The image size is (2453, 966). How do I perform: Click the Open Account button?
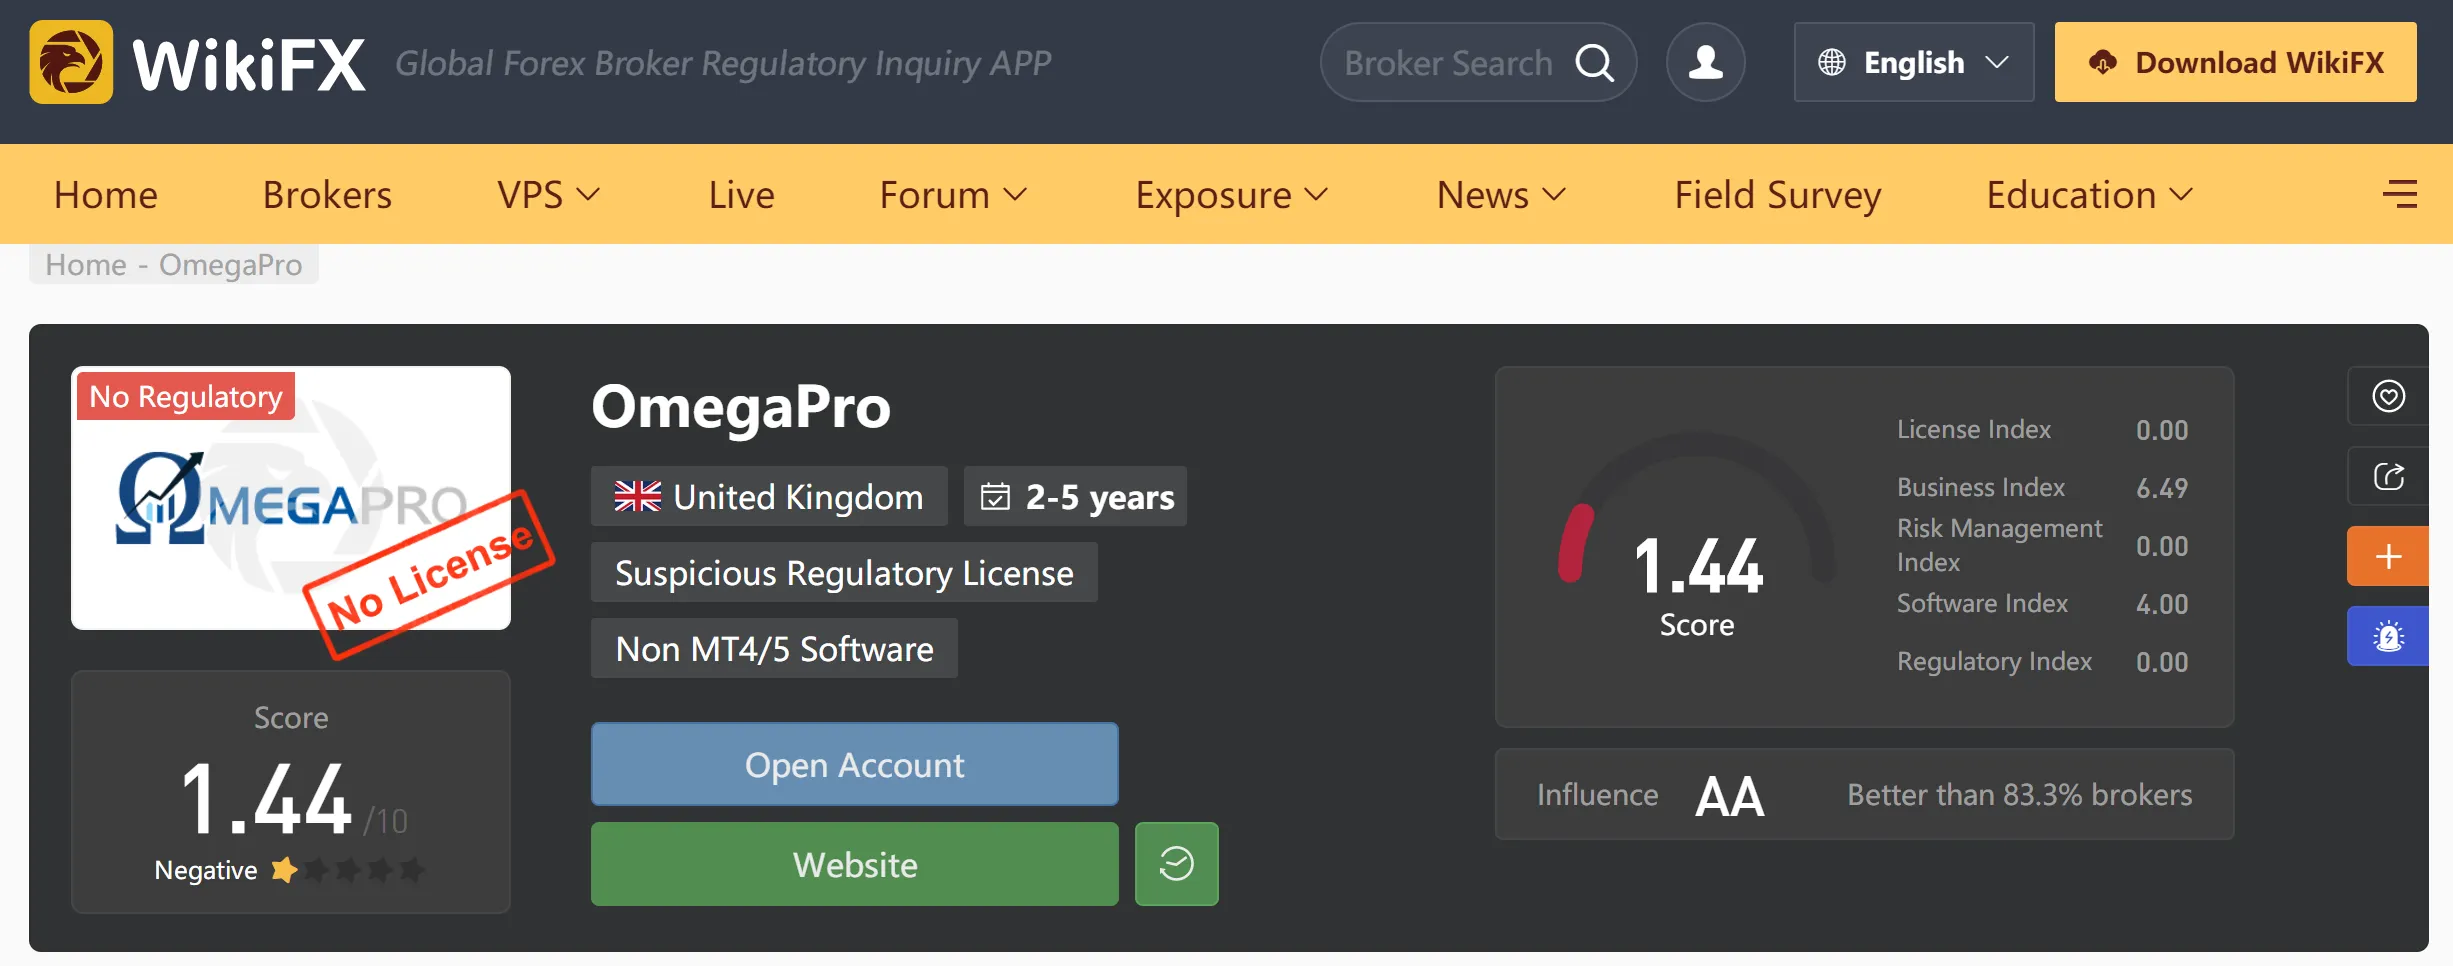pyautogui.click(x=855, y=764)
